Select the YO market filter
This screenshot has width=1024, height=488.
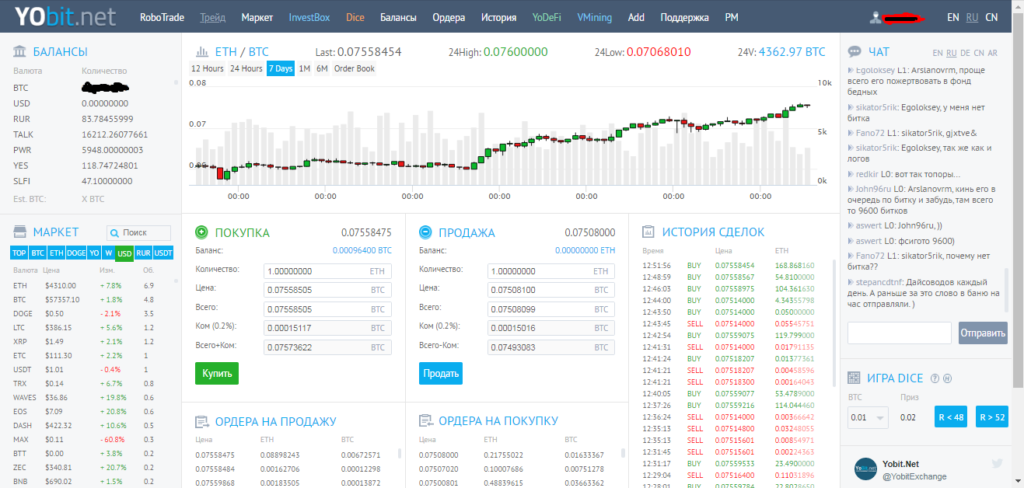point(94,253)
